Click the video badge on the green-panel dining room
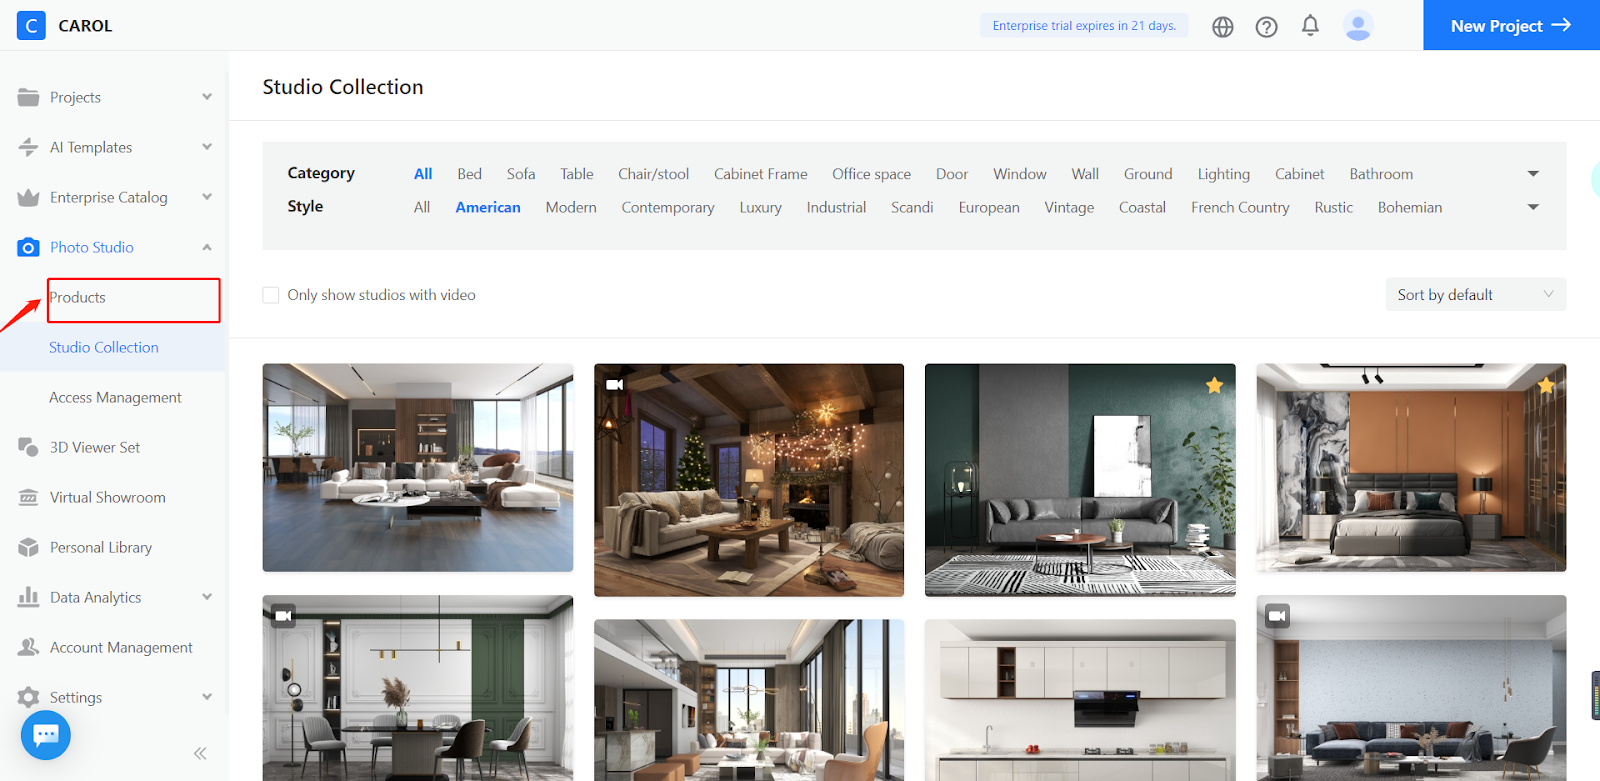The height and width of the screenshot is (781, 1600). tap(283, 616)
